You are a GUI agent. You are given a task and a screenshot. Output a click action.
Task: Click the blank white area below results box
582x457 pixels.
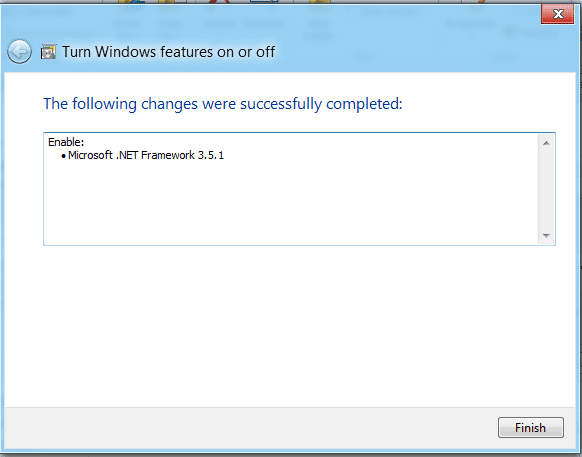(290, 327)
